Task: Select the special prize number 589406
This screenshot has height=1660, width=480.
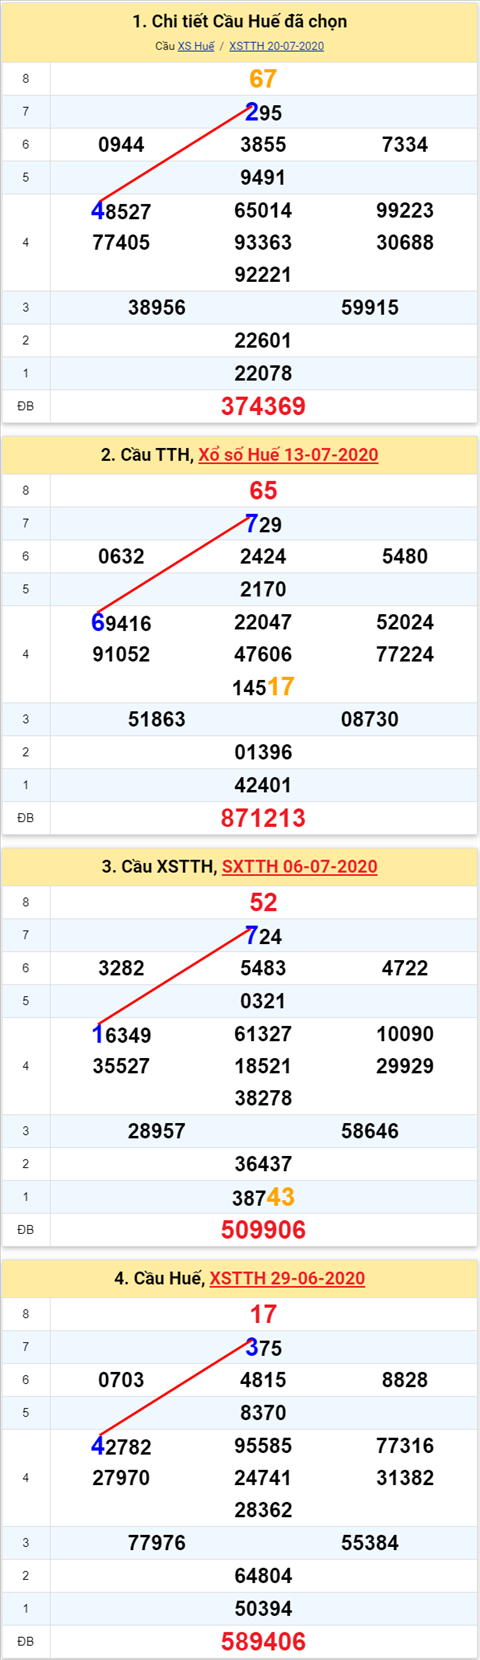Action: click(x=263, y=1642)
